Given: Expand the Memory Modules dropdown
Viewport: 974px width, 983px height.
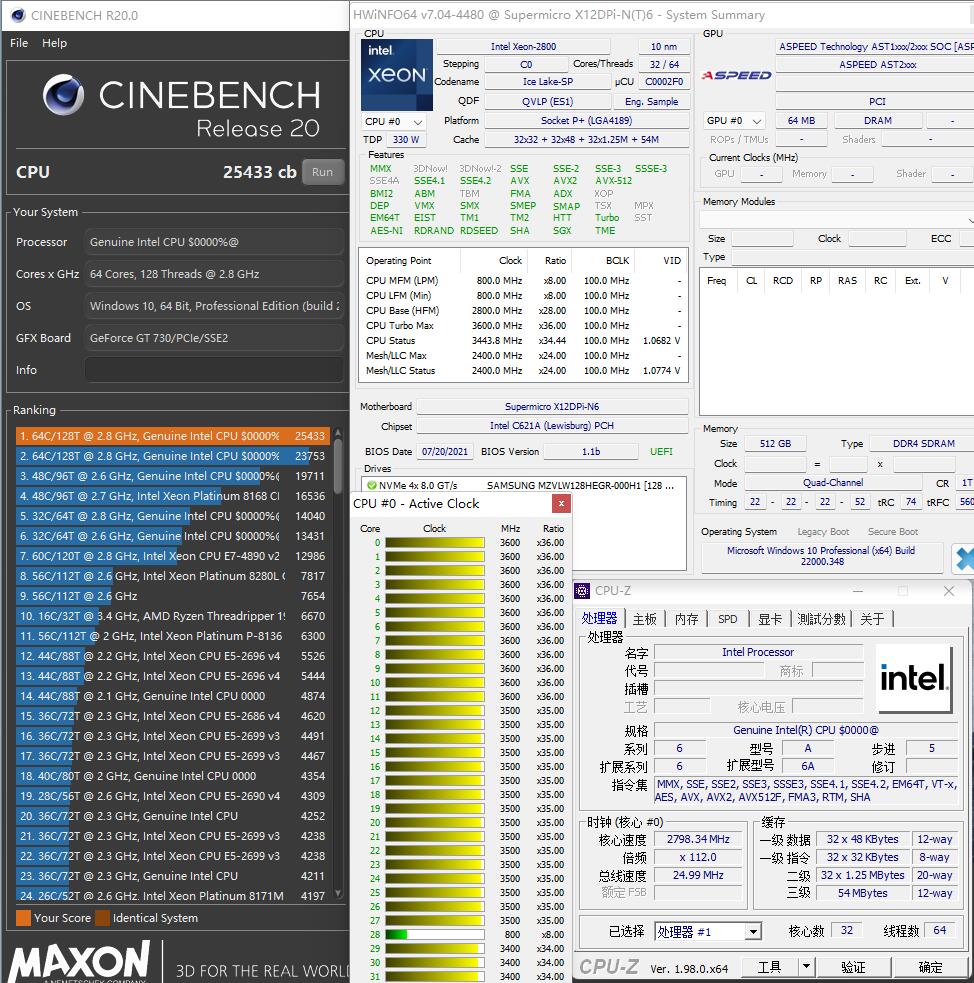Looking at the screenshot, I should 970,220.
